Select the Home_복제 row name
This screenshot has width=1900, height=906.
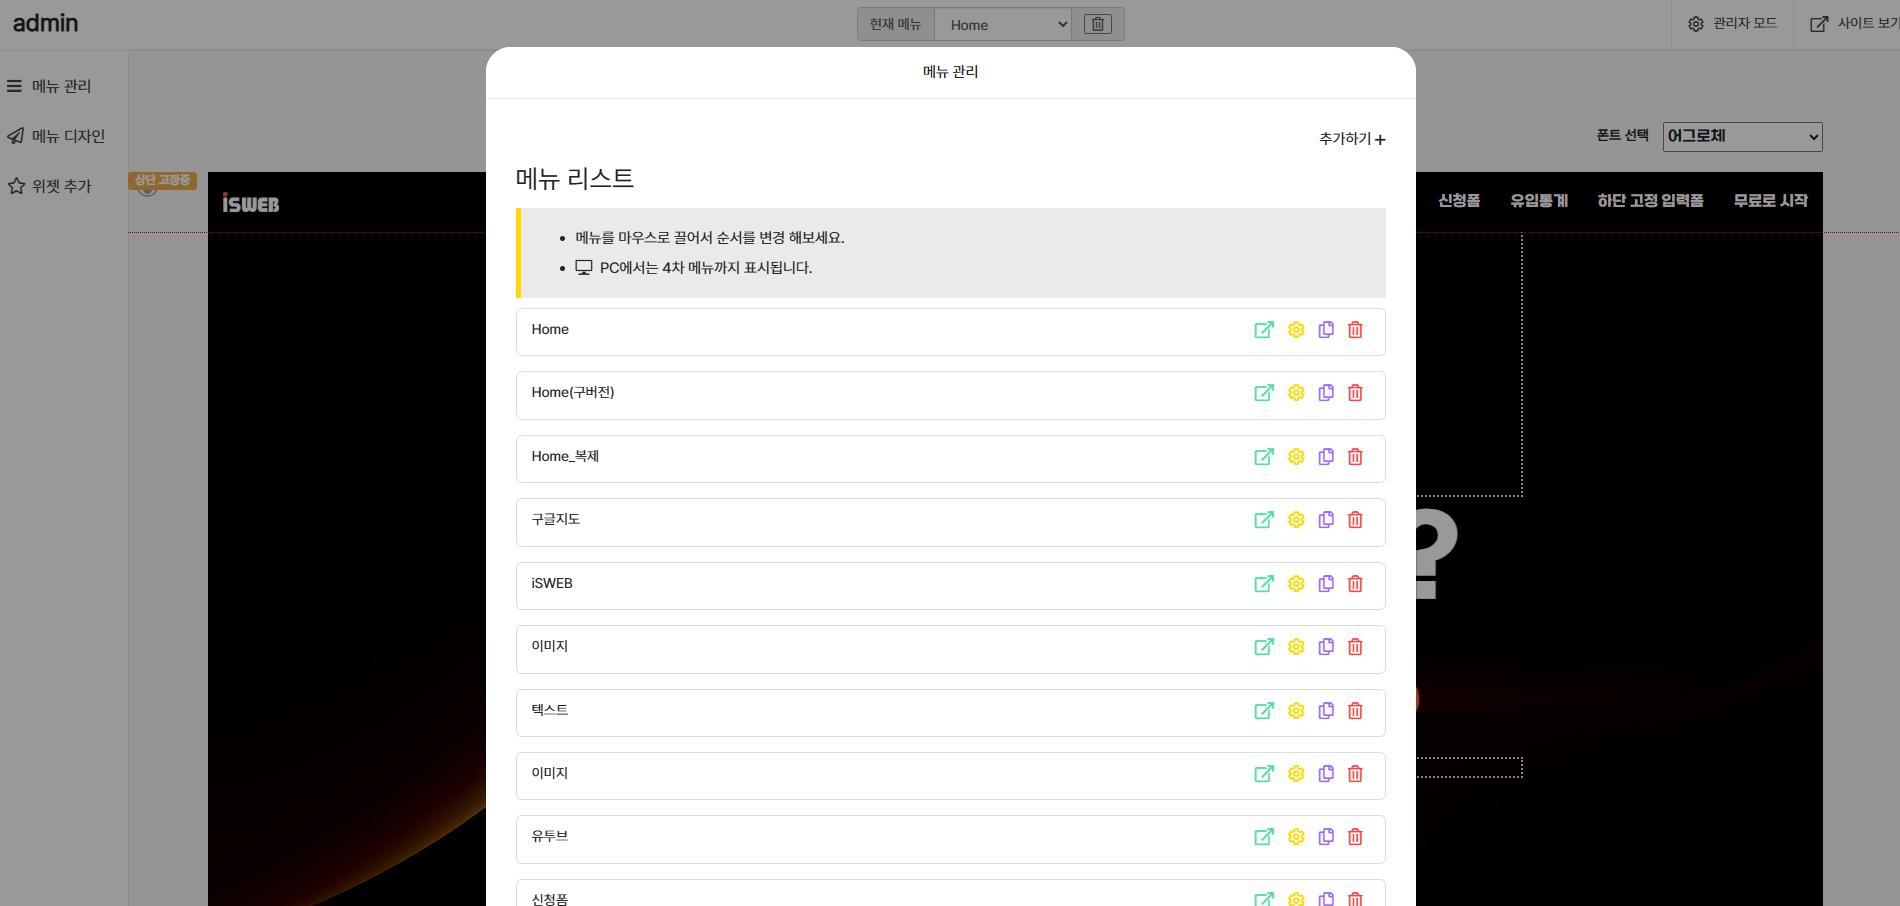[565, 457]
